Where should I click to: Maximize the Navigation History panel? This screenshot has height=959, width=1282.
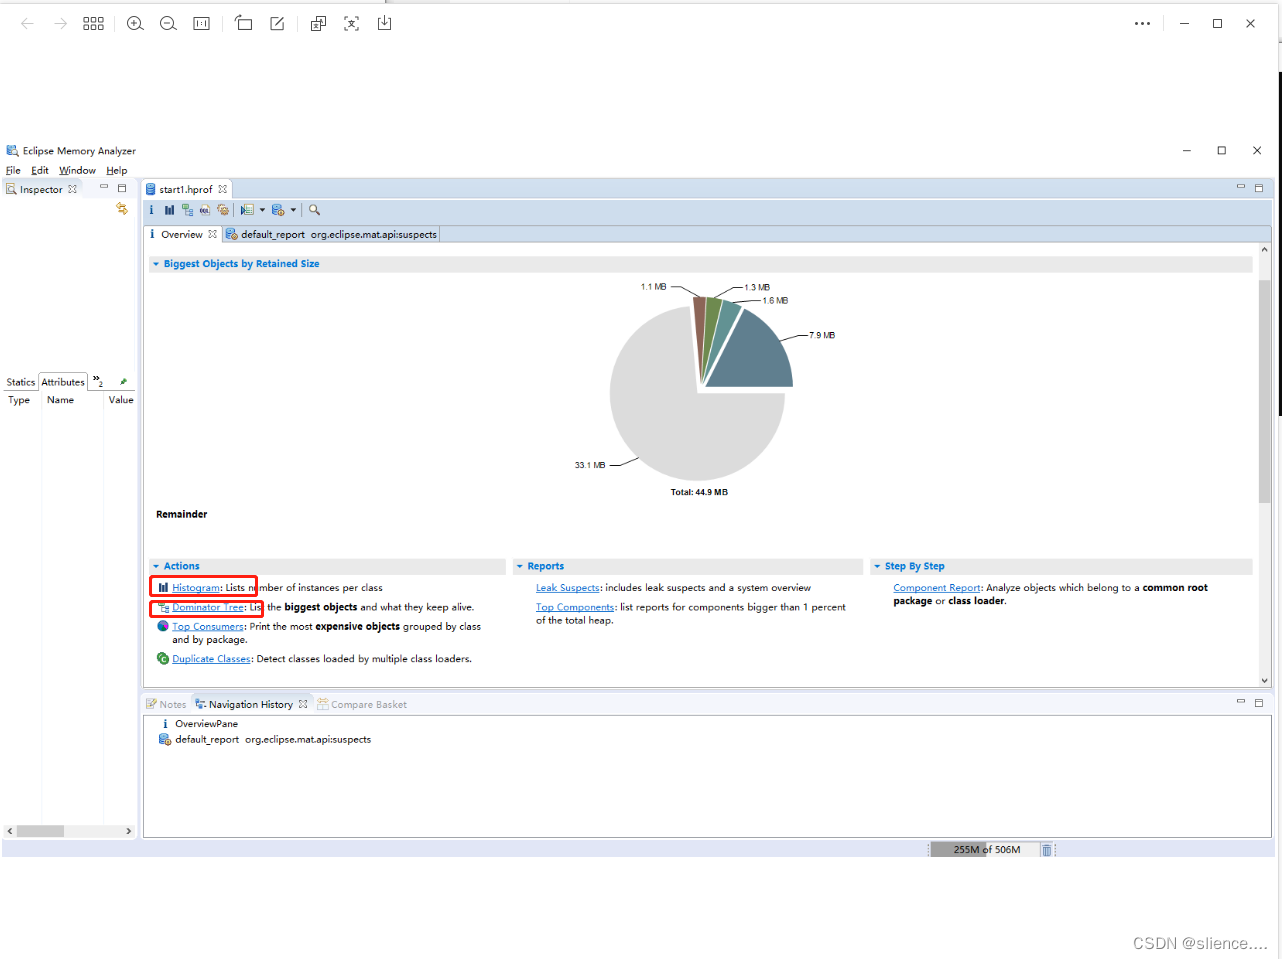1259,702
